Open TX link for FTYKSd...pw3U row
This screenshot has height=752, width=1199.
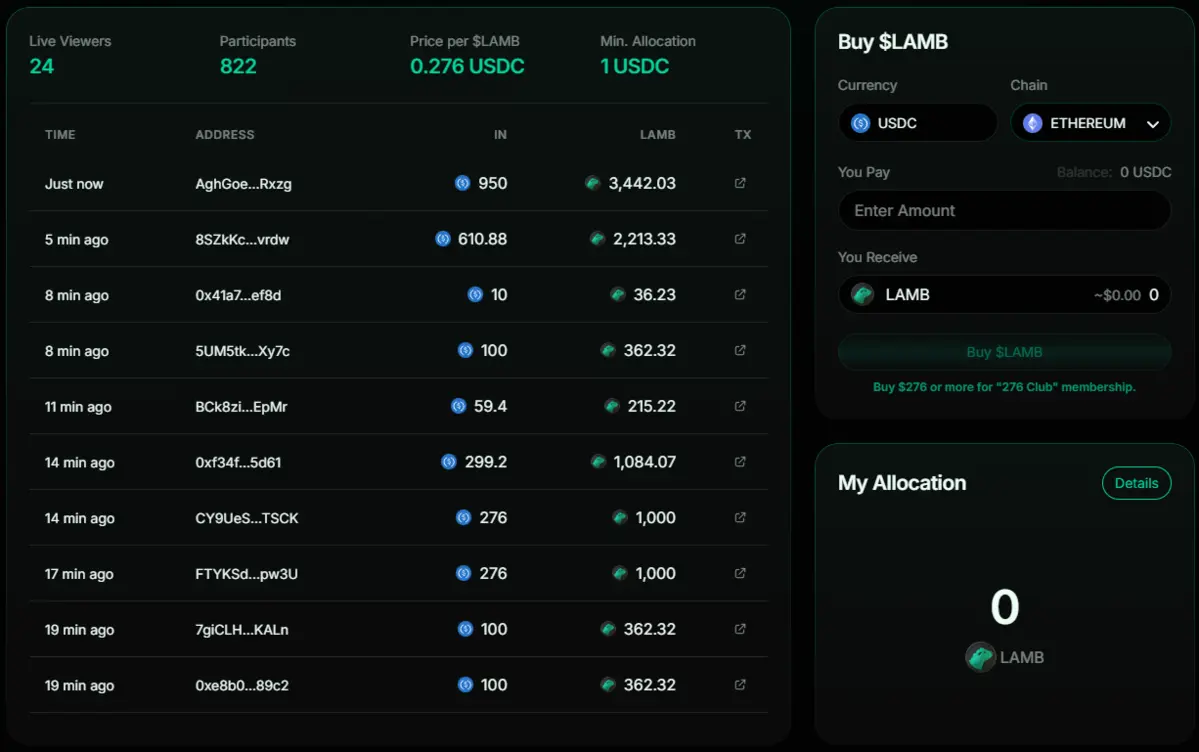click(740, 573)
